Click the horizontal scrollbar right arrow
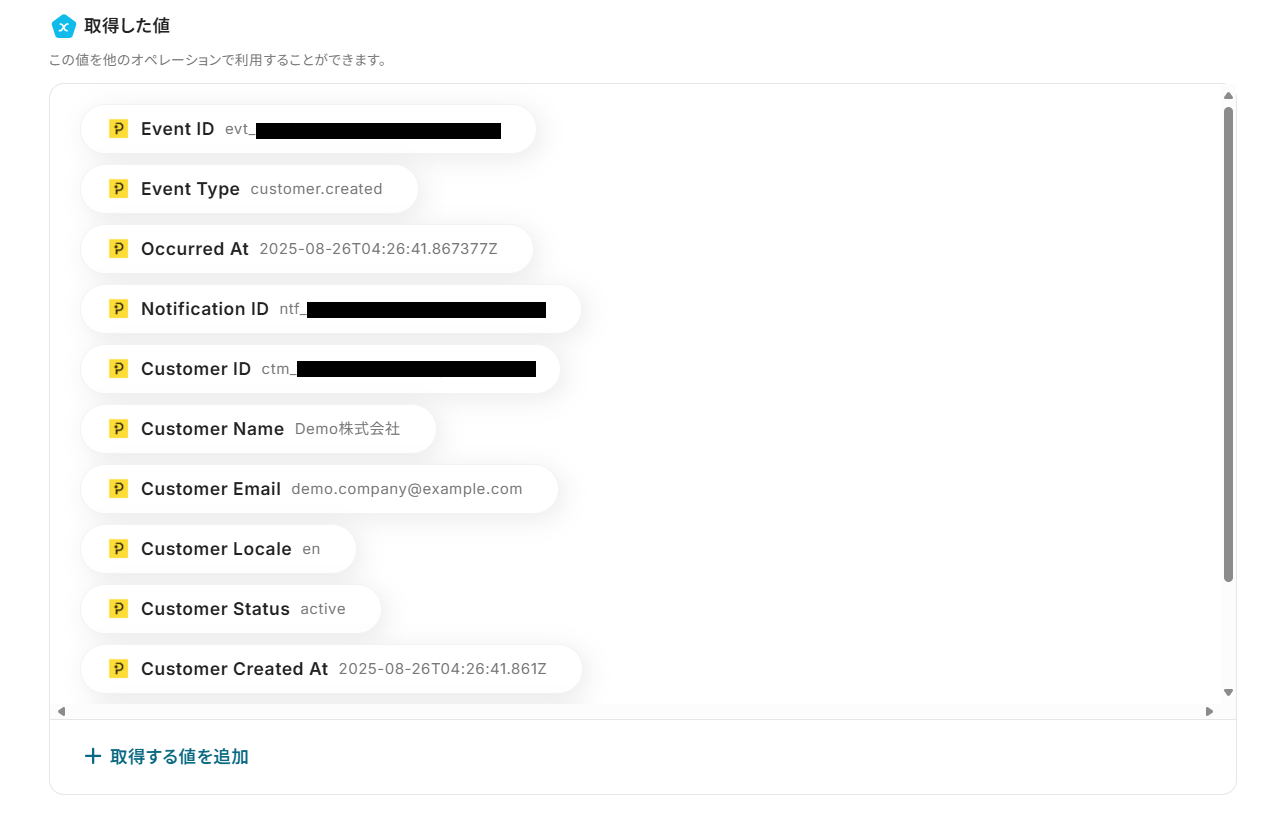Viewport: 1286px width, 813px height. tap(1209, 711)
